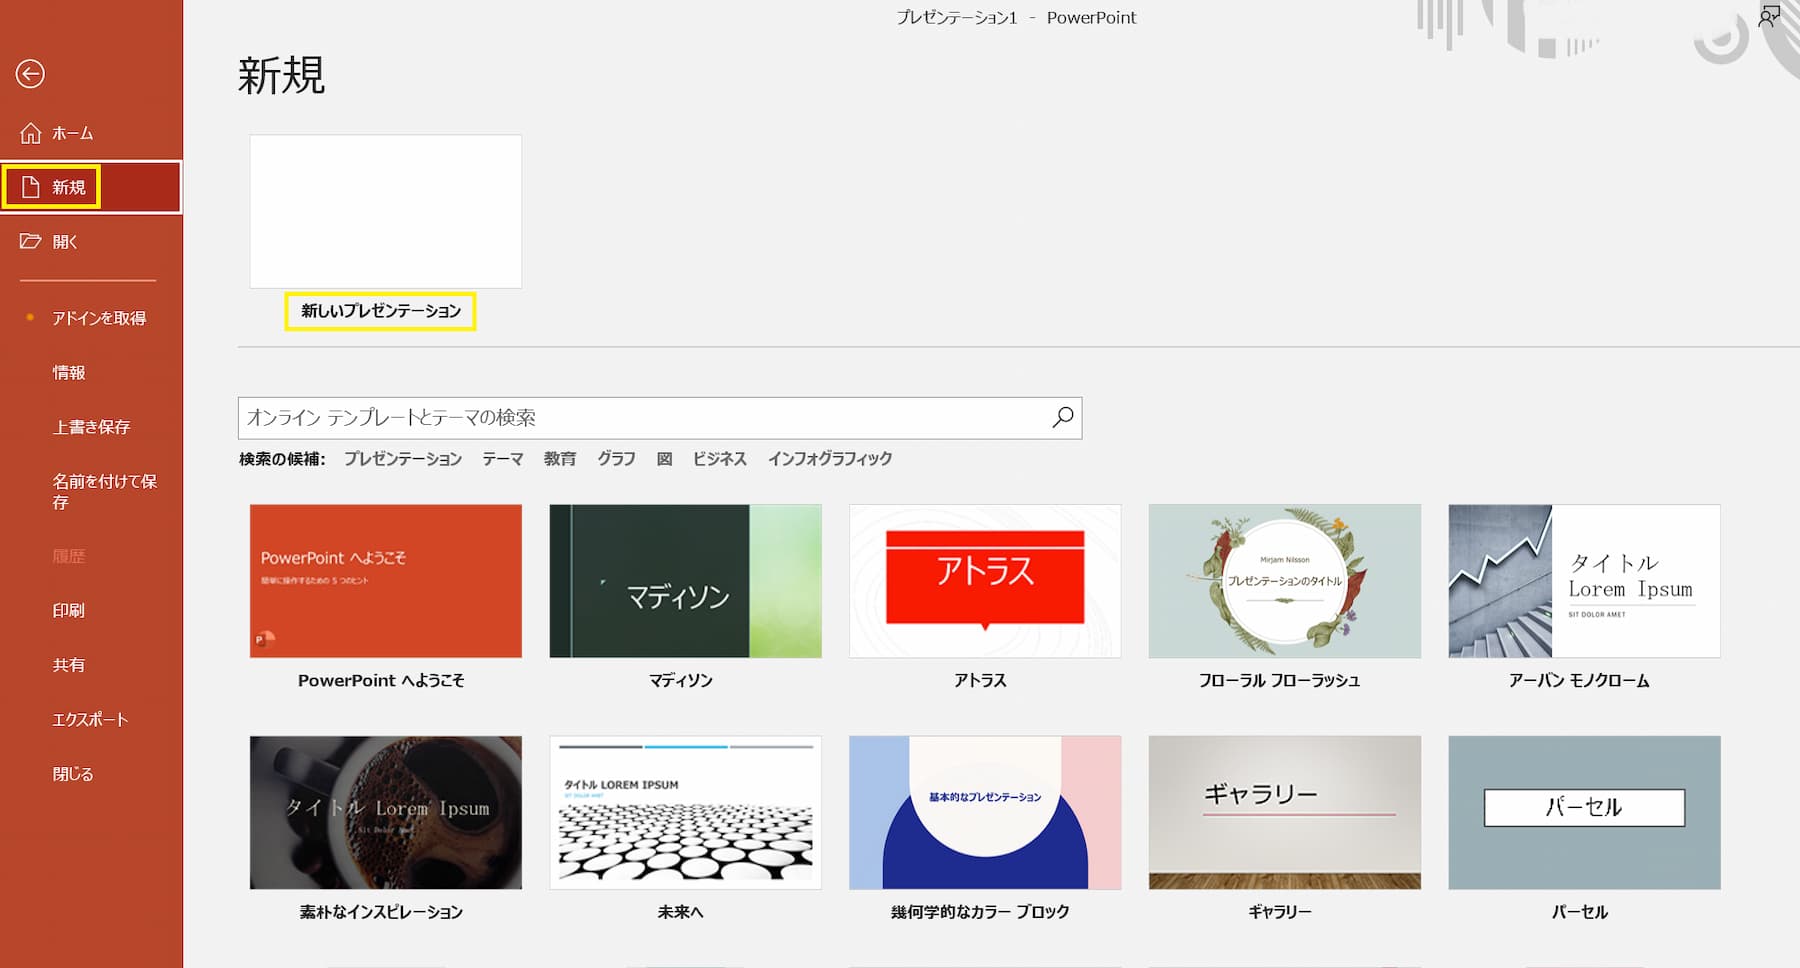The width and height of the screenshot is (1800, 968).
Task: Open the 情報 page
Action: (69, 372)
